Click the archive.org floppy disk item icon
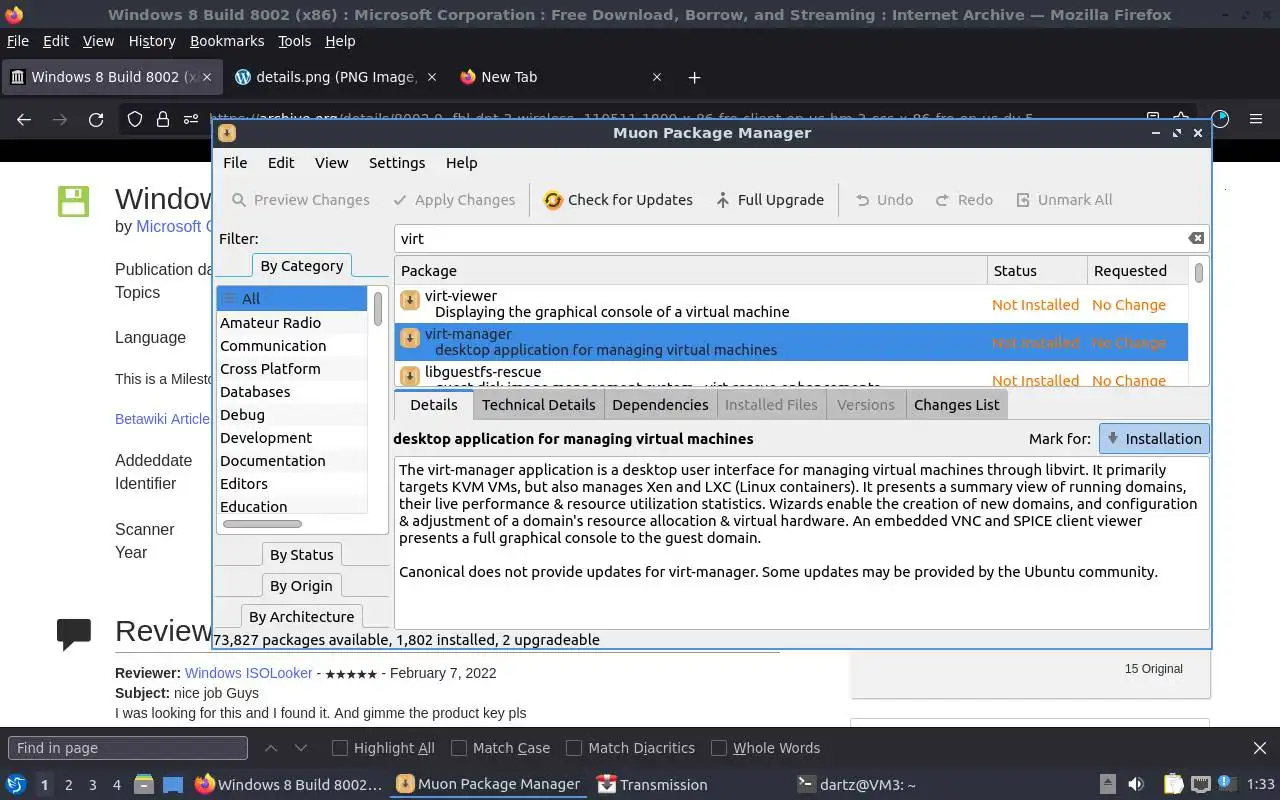This screenshot has width=1280, height=800. [73, 201]
